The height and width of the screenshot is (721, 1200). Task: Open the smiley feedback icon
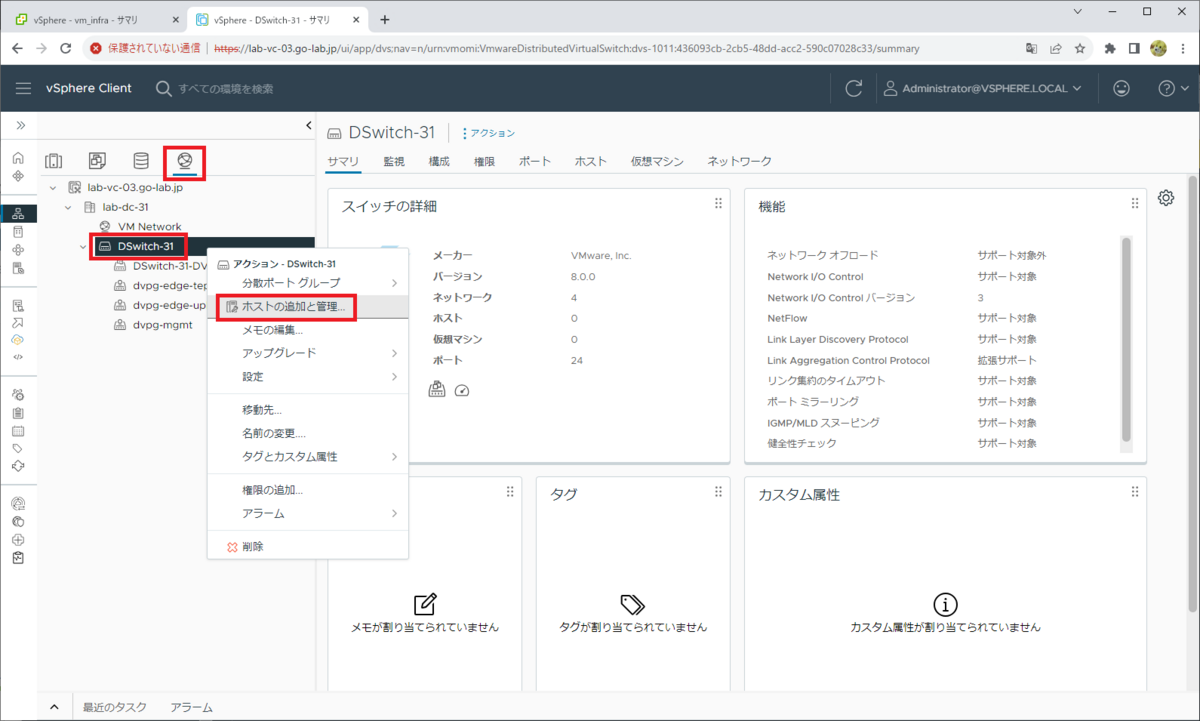click(x=1121, y=88)
